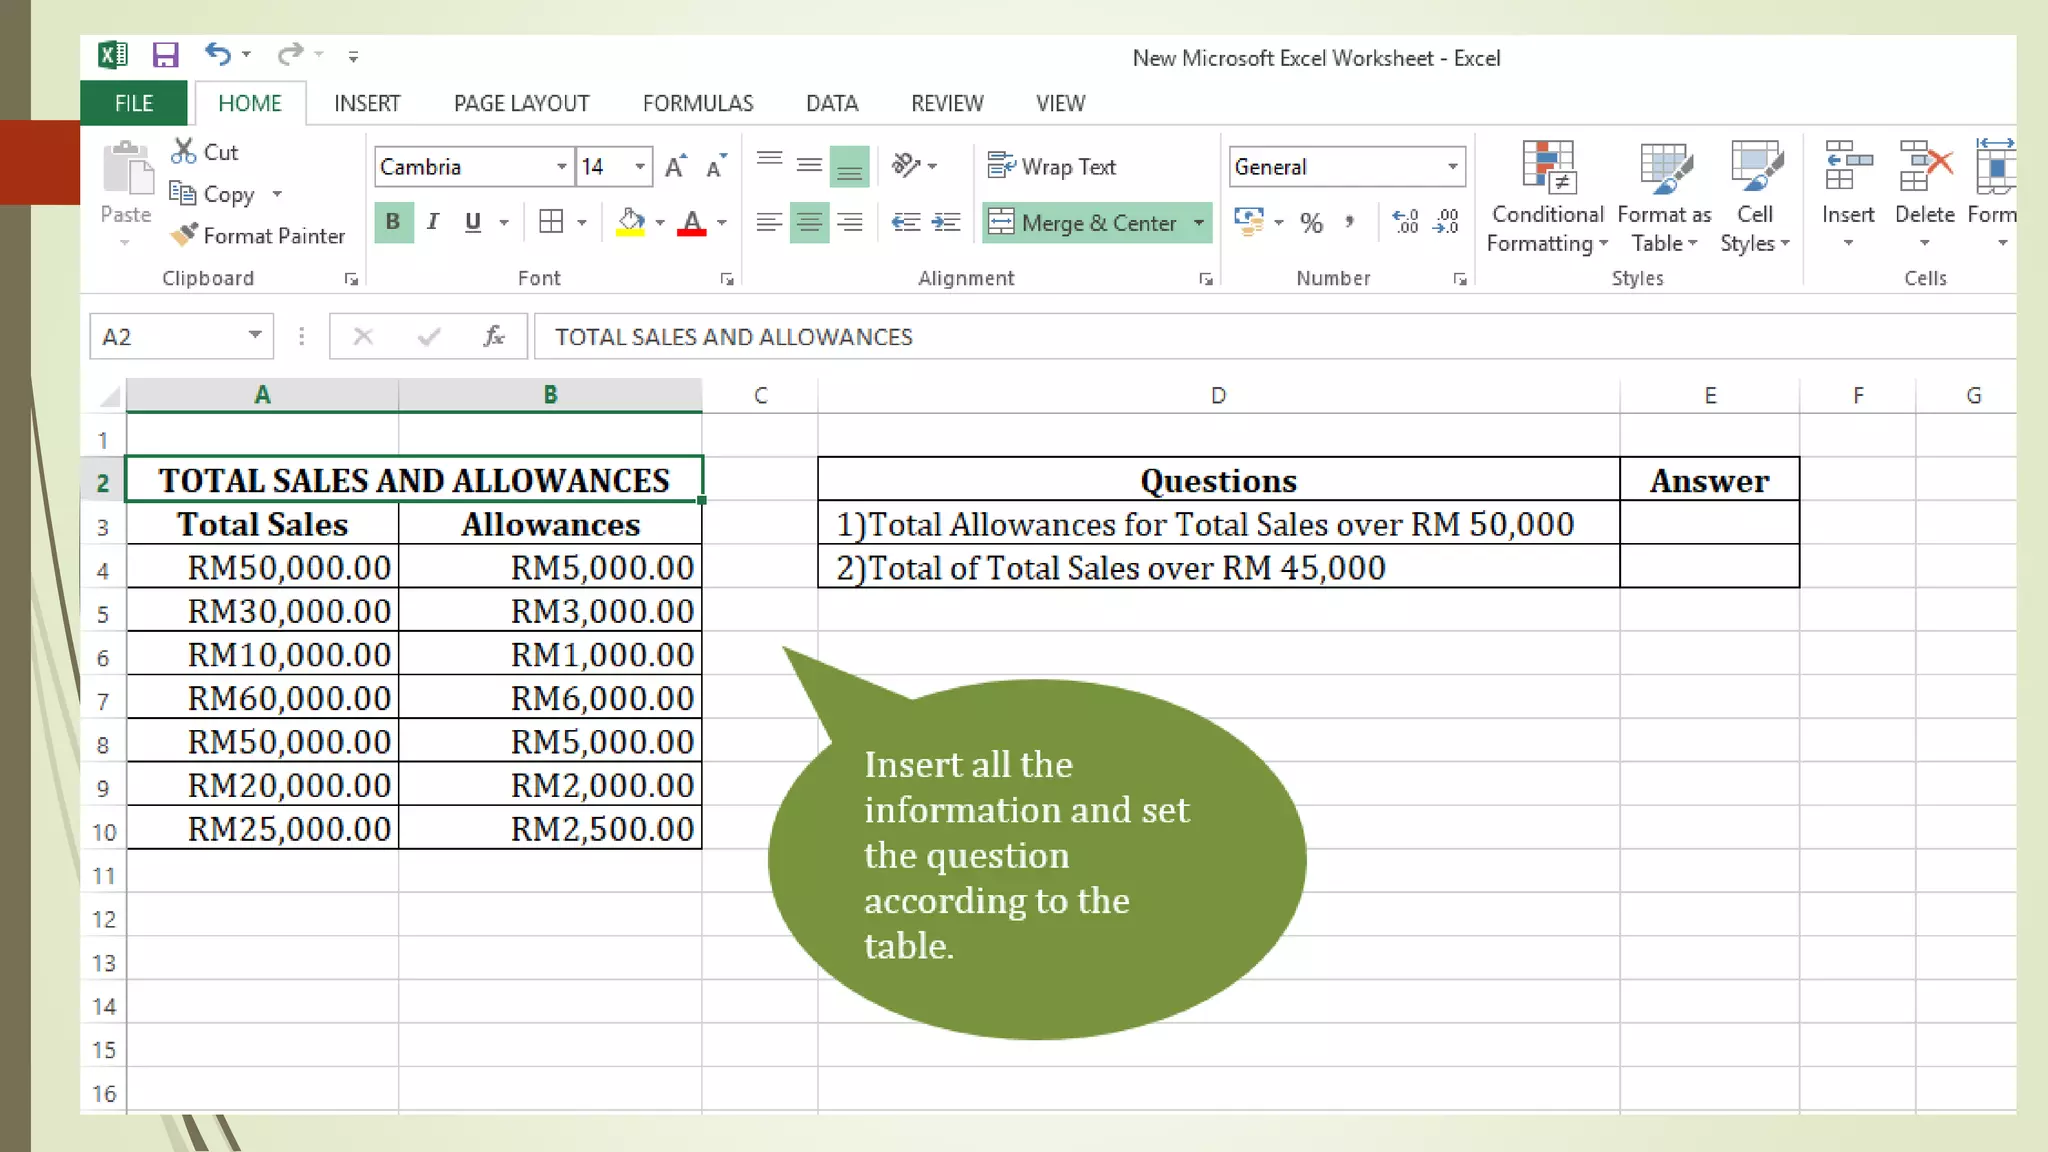This screenshot has height=1152, width=2048.
Task: Open Font settings dialog launcher
Action: [x=727, y=280]
